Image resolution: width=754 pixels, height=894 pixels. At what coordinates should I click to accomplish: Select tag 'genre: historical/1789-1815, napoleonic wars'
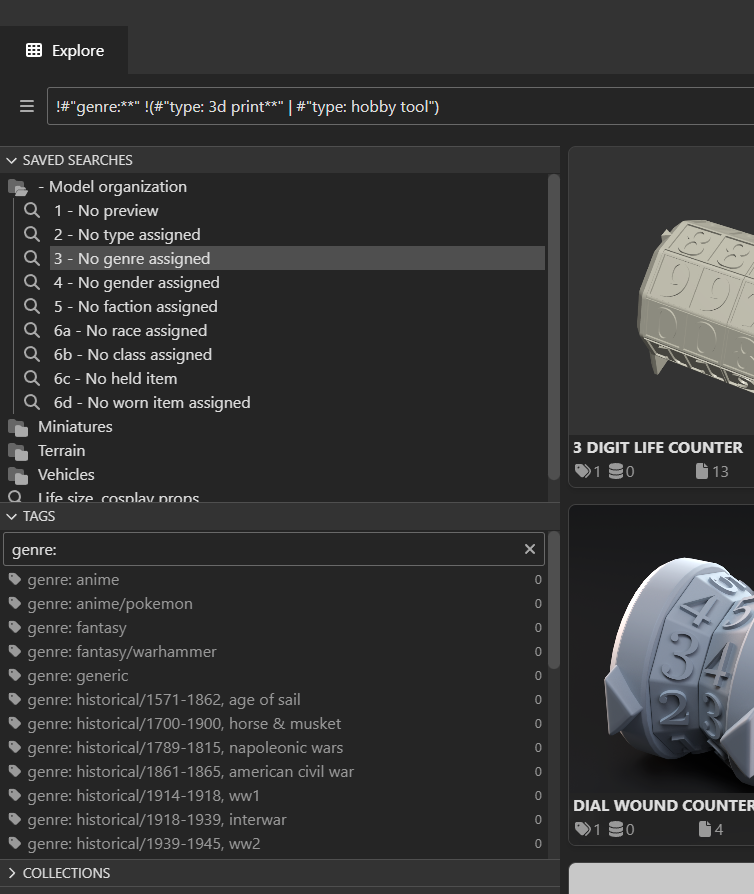pos(185,747)
